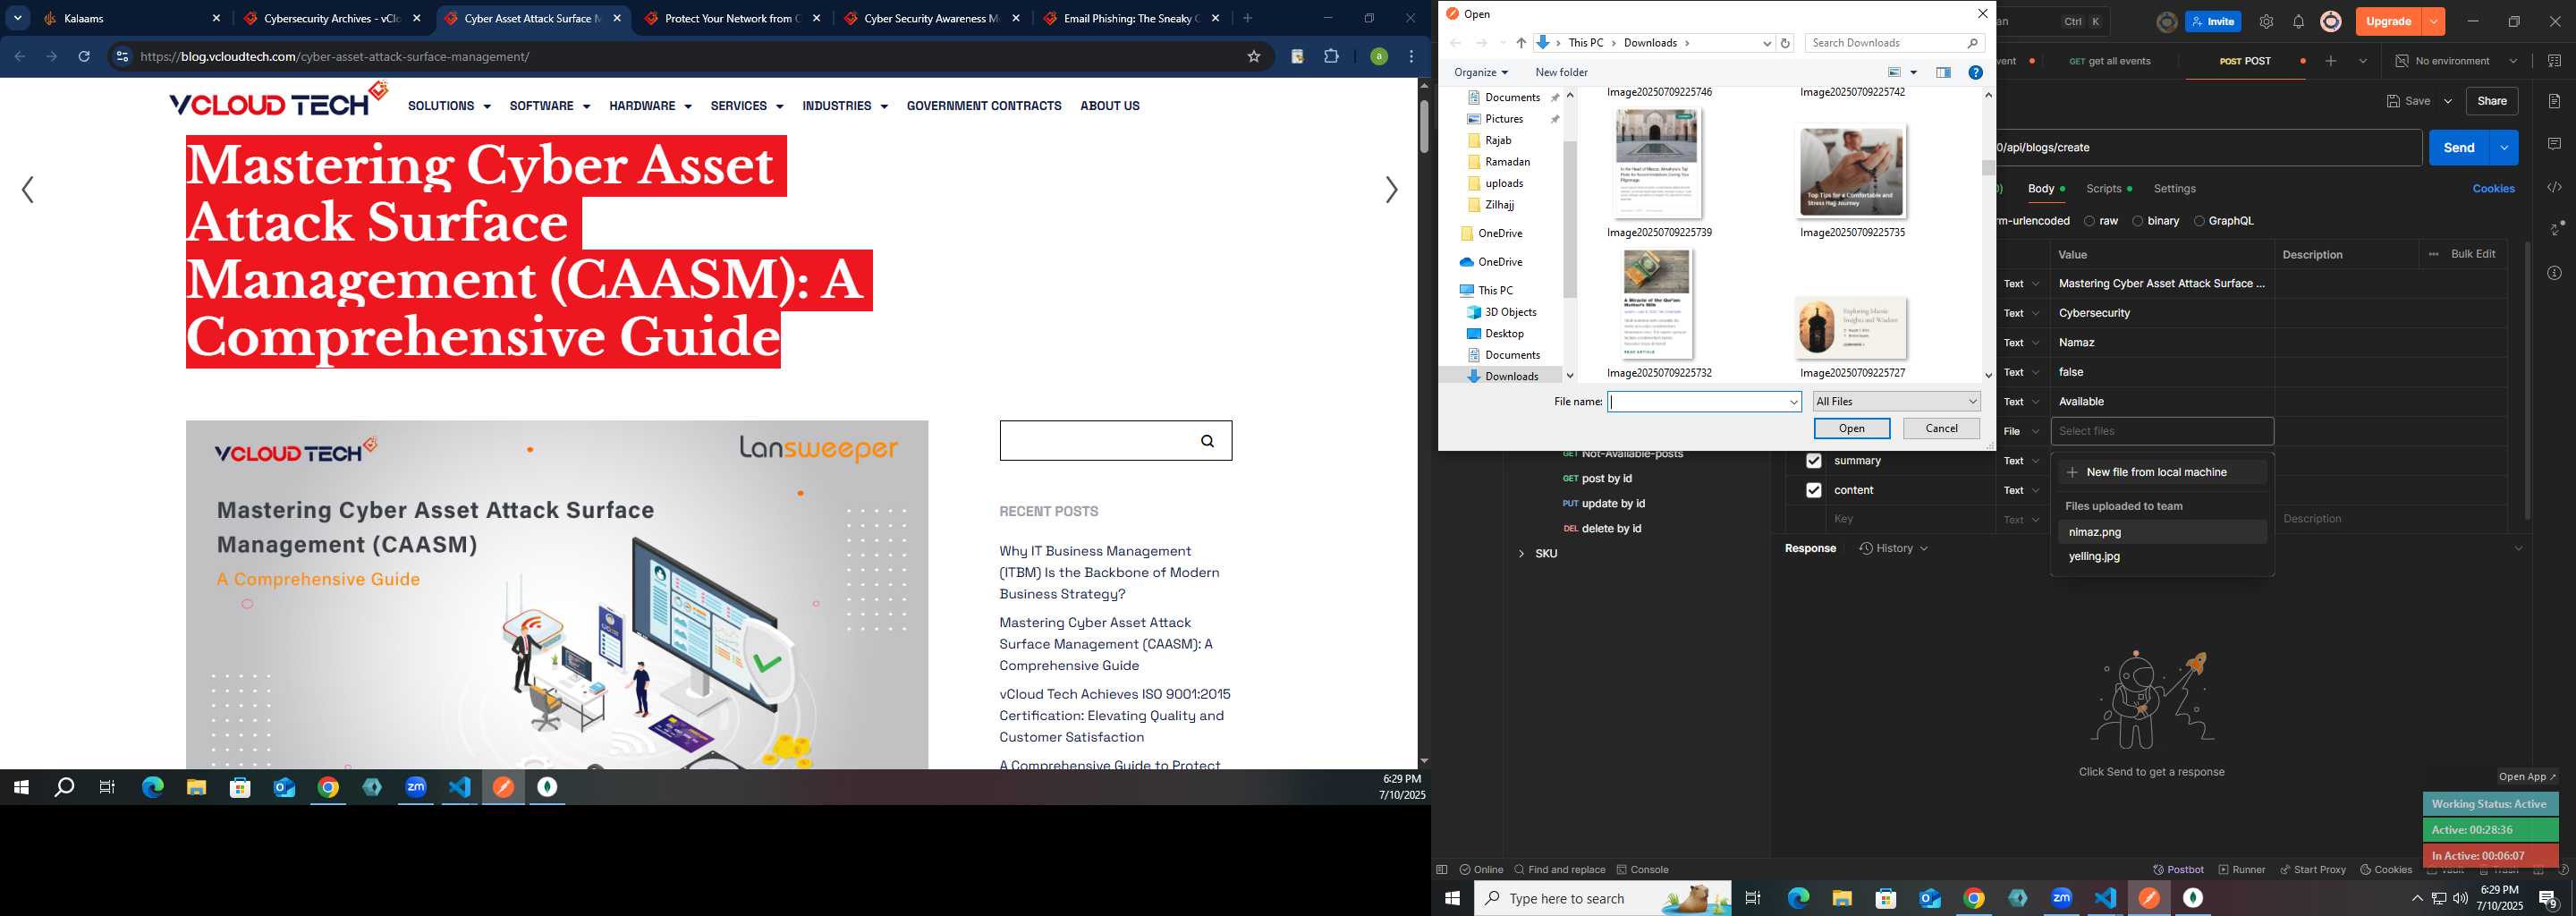This screenshot has width=2576, height=916.
Task: Uncheck the content key checkbox
Action: click(x=1813, y=490)
